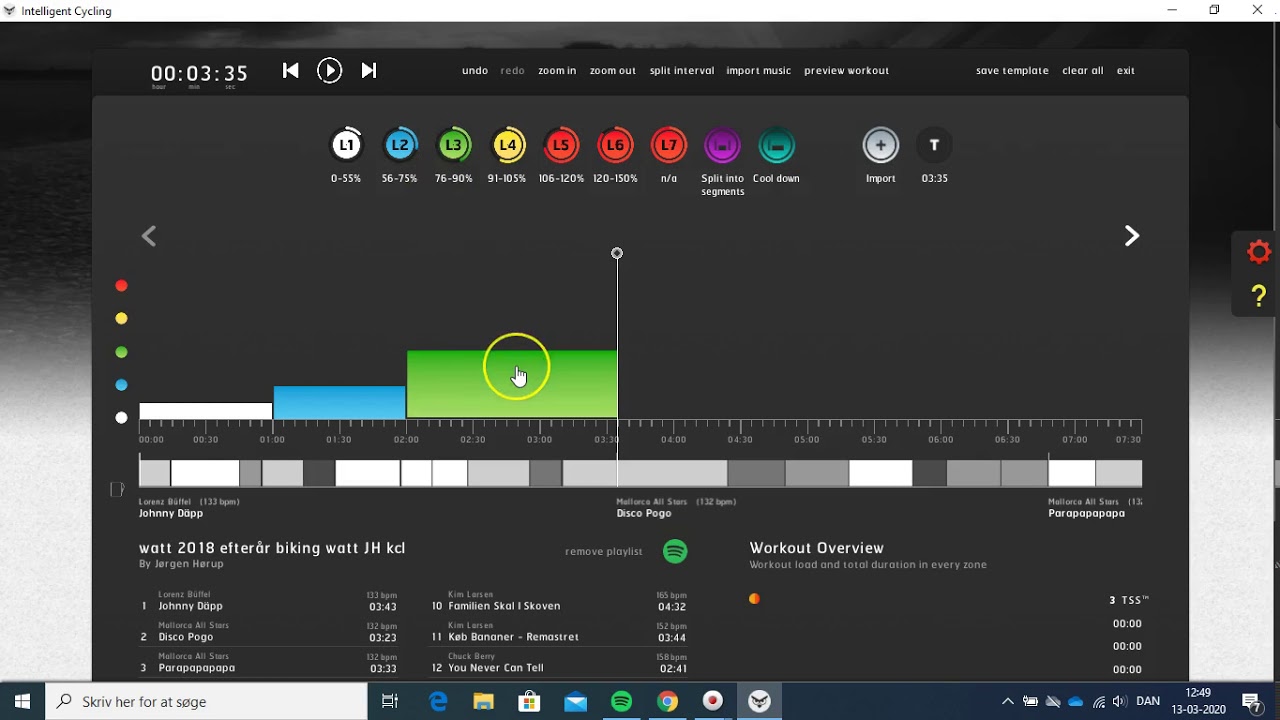Screen dimensions: 1280x720
Task: Select the L3 76-90% intensity zone
Action: 454,145
